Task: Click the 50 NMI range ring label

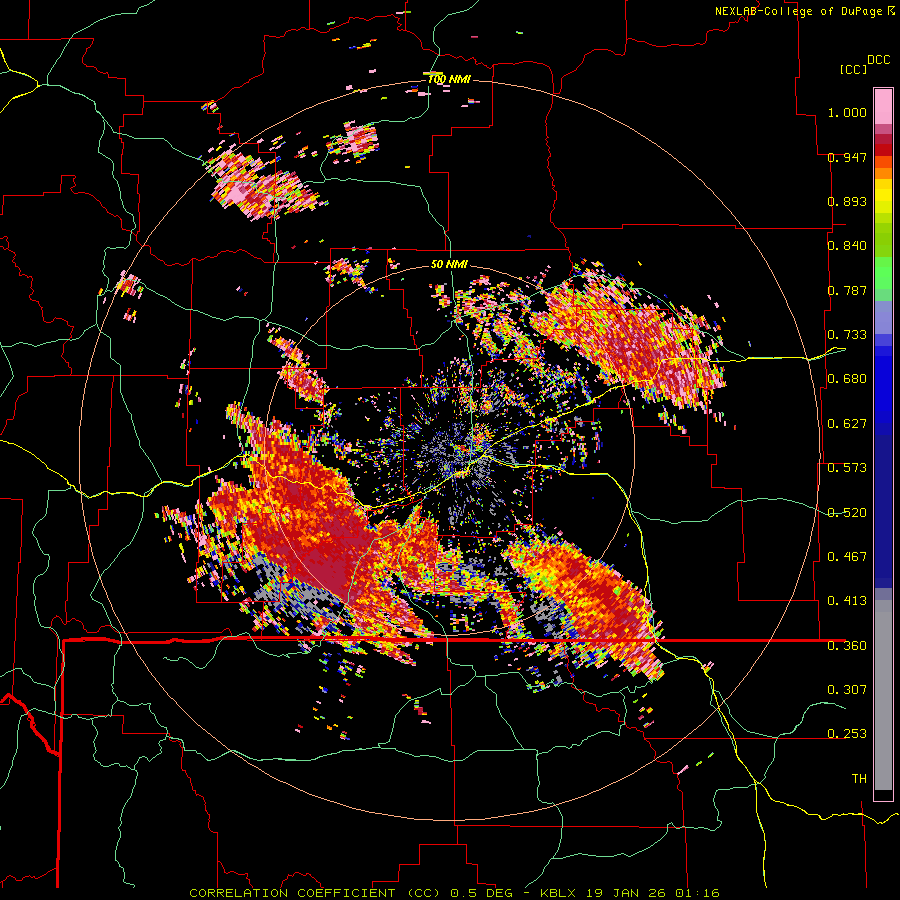Action: 449,264
